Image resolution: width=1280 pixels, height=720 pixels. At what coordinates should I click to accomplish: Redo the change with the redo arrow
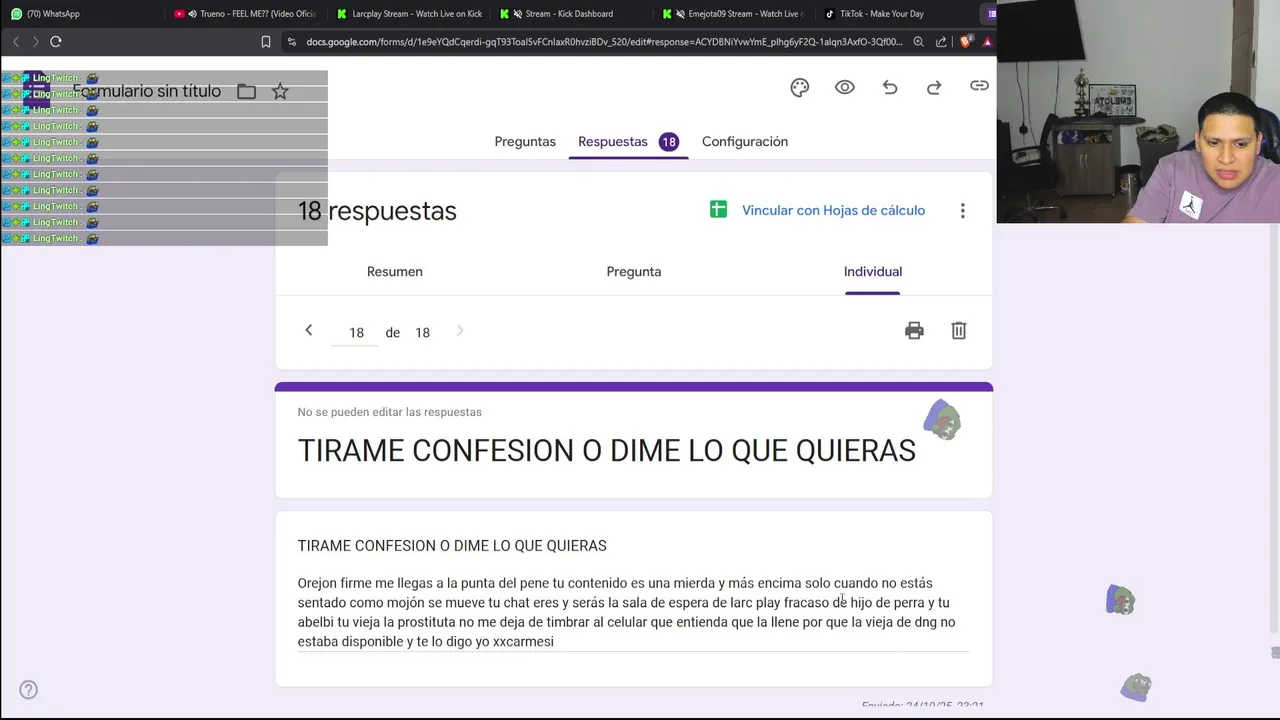point(934,87)
